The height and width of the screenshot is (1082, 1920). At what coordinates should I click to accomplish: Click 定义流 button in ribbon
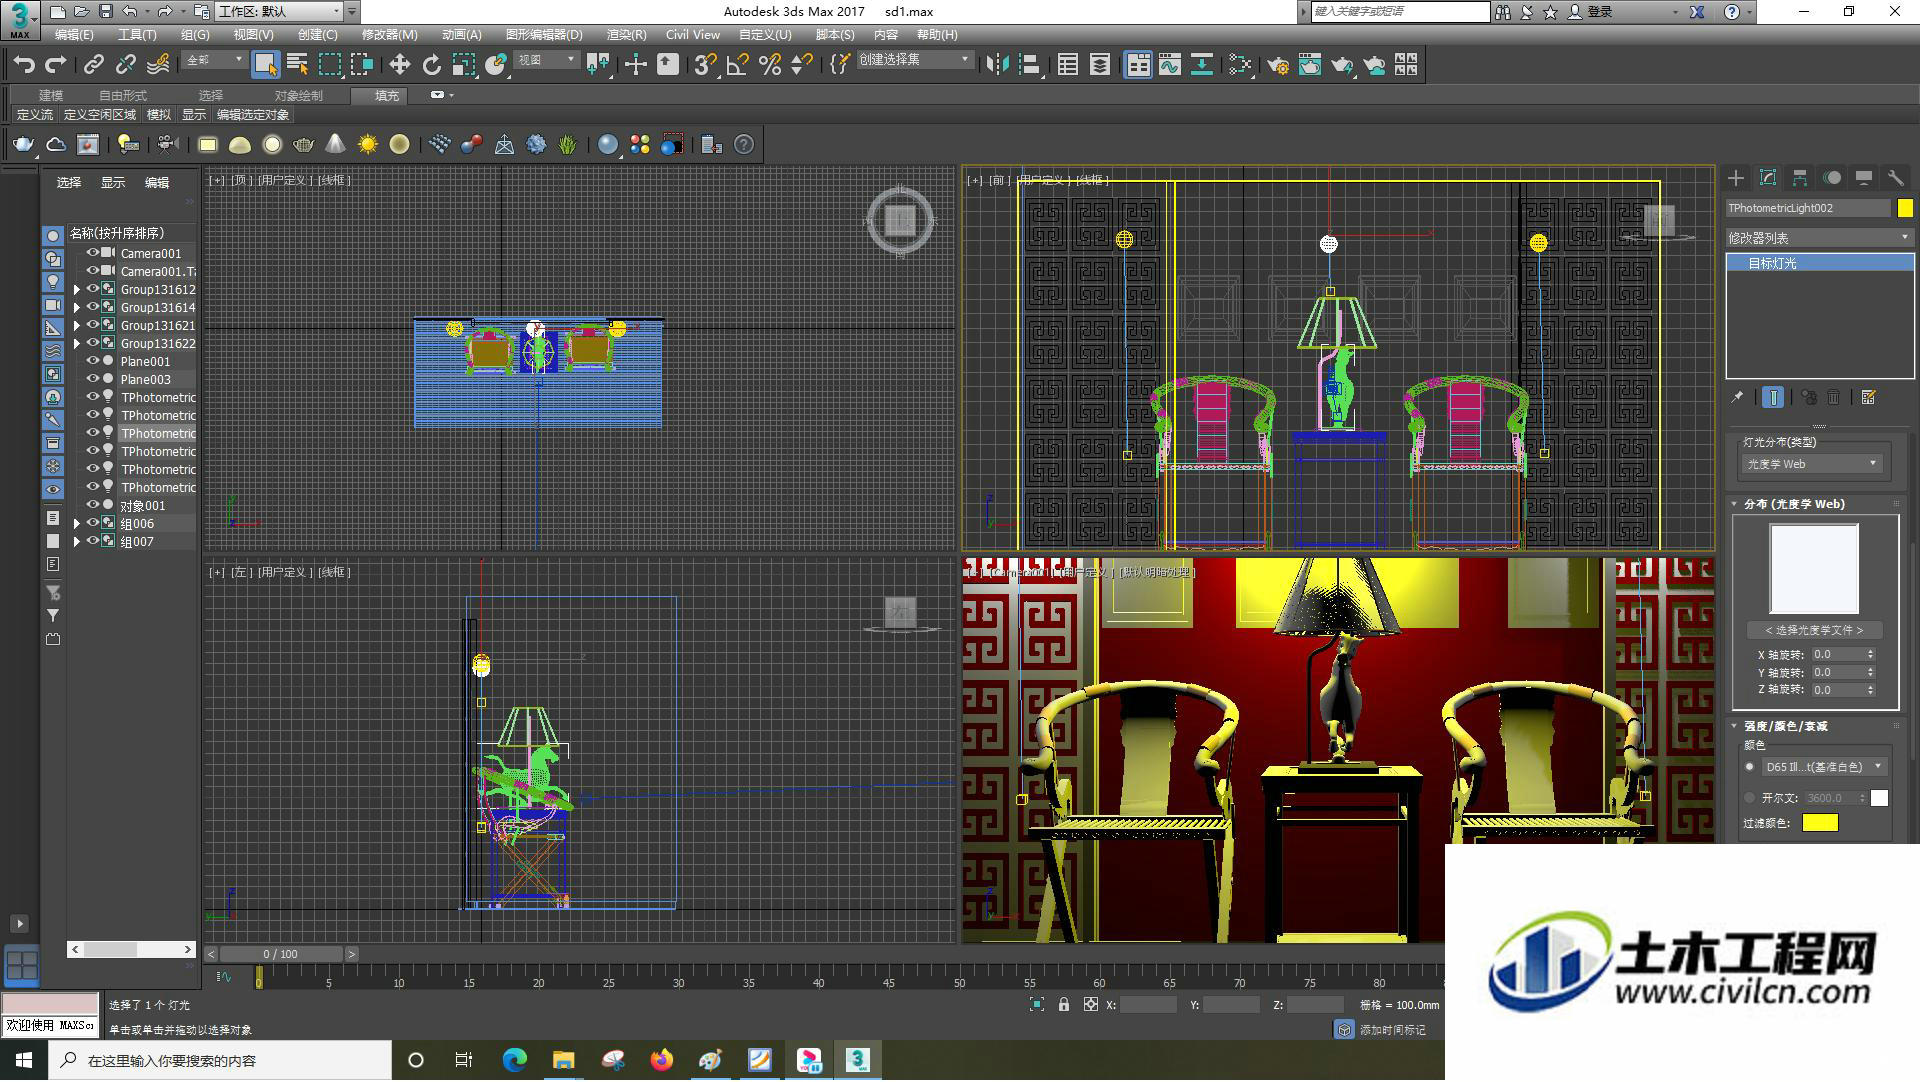tap(35, 115)
